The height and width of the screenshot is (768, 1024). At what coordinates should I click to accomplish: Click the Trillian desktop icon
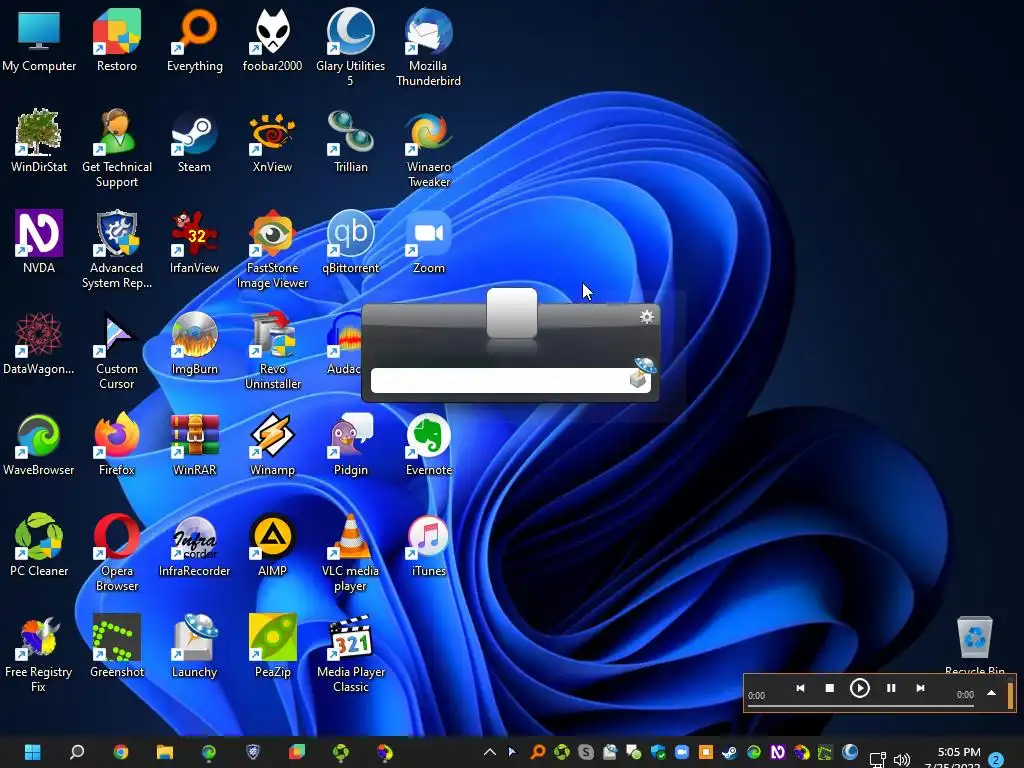tap(351, 141)
